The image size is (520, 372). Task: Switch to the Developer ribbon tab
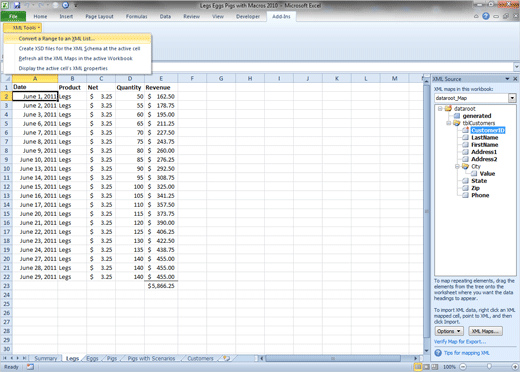(x=248, y=16)
